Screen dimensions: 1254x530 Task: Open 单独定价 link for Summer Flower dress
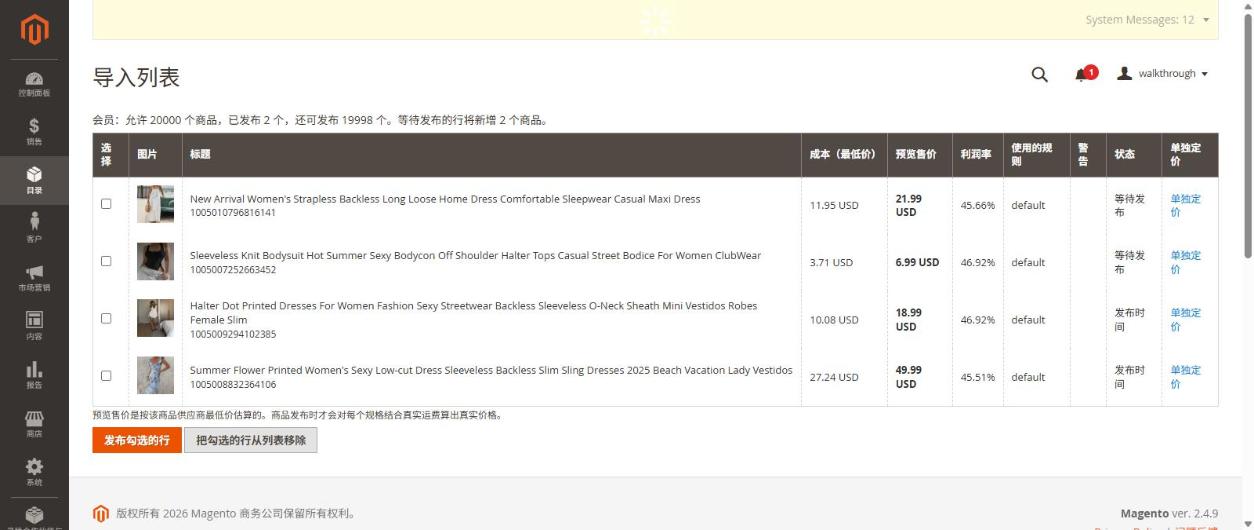(x=1186, y=377)
